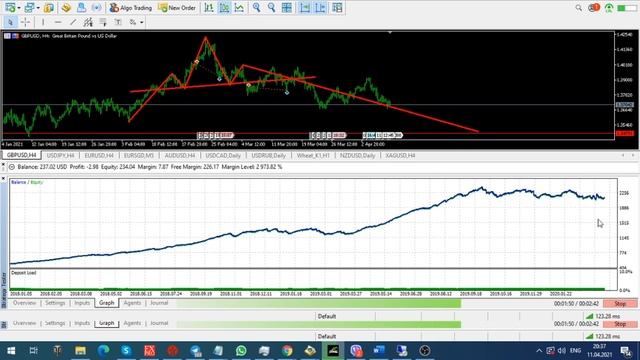Click the left arrow beside chart tabs
The height and width of the screenshot is (360, 640).
coord(623,156)
